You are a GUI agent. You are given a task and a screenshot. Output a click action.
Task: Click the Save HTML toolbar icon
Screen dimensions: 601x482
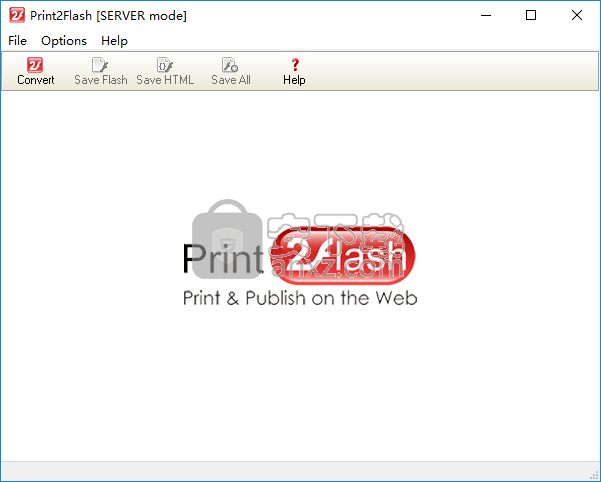pos(165,65)
